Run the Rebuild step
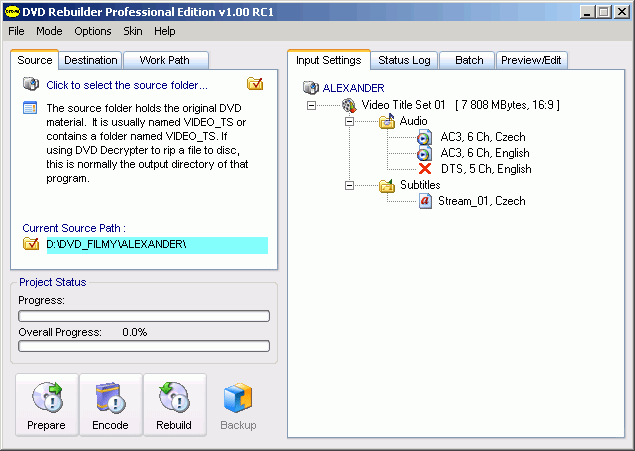This screenshot has height=451, width=635. point(175,405)
